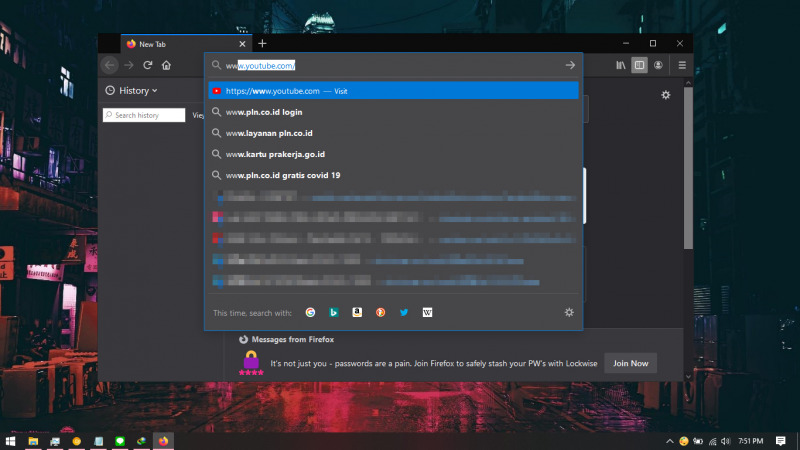Visit https://www.youtube.com suggestion

point(393,91)
